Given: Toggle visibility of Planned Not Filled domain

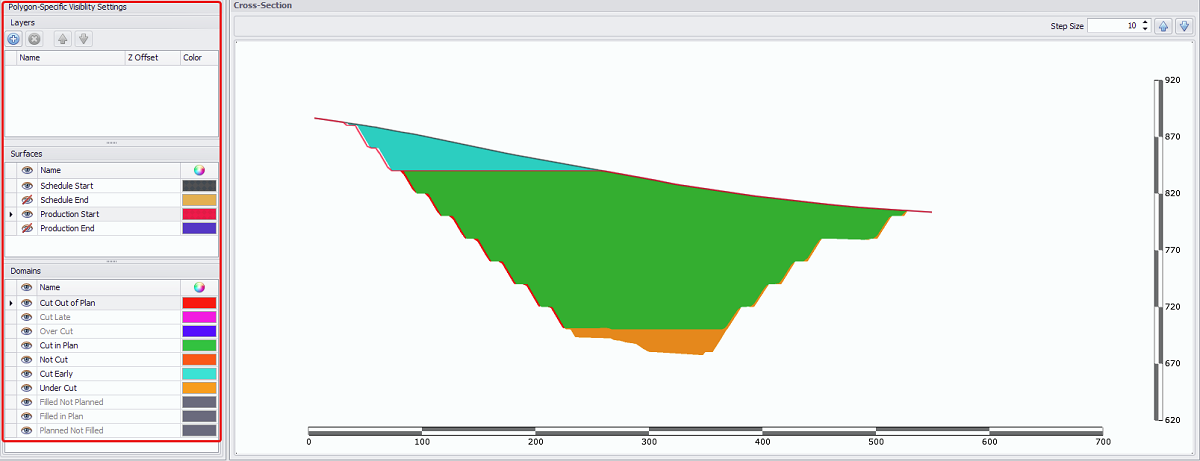Looking at the screenshot, I should coord(27,430).
